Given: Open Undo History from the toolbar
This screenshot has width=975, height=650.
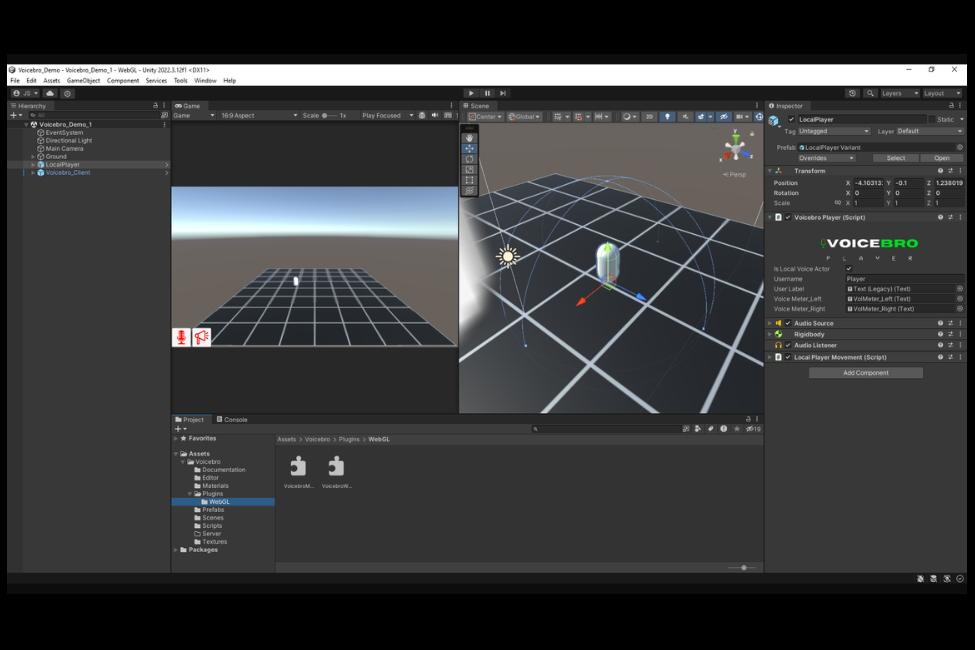Looking at the screenshot, I should [853, 93].
